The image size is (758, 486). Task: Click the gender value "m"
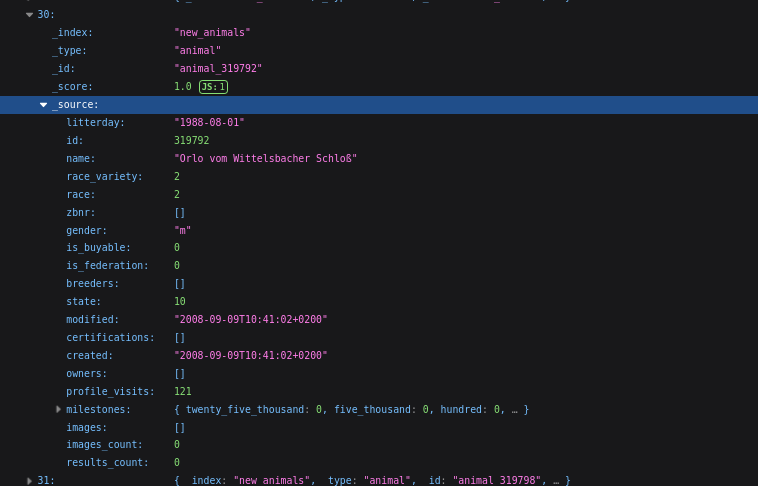point(182,230)
